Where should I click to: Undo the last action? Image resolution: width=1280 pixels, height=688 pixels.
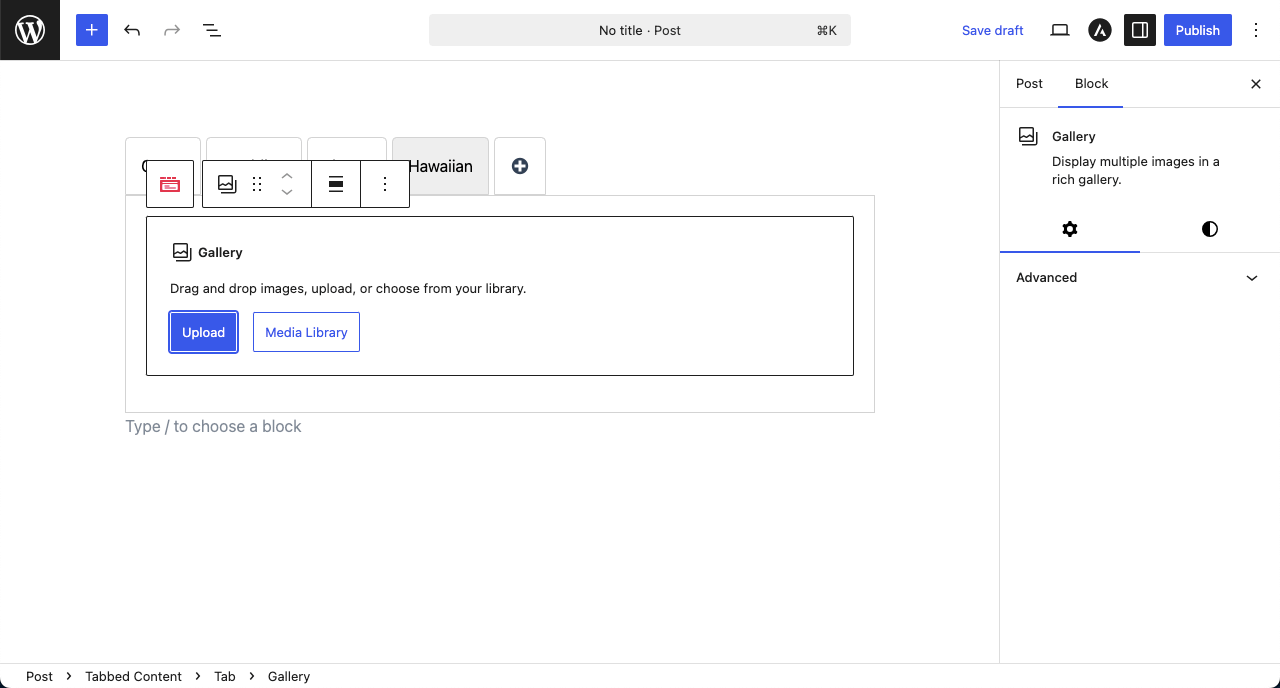click(131, 30)
